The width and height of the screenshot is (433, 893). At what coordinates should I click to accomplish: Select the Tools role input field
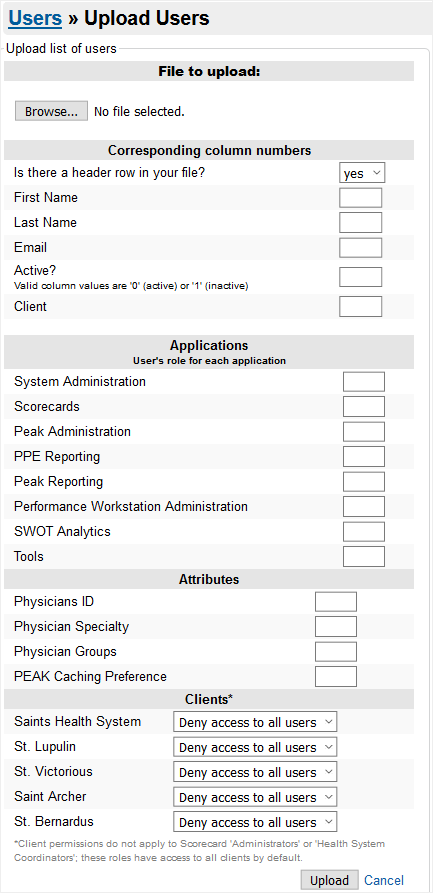(x=364, y=556)
